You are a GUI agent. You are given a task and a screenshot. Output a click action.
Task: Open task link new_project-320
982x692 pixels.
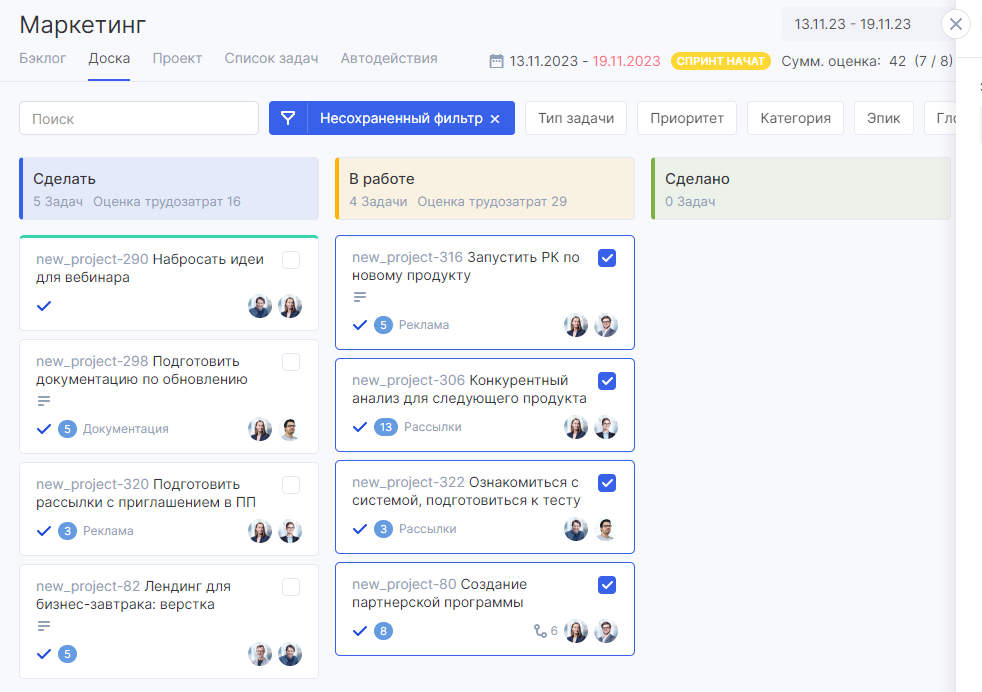92,484
